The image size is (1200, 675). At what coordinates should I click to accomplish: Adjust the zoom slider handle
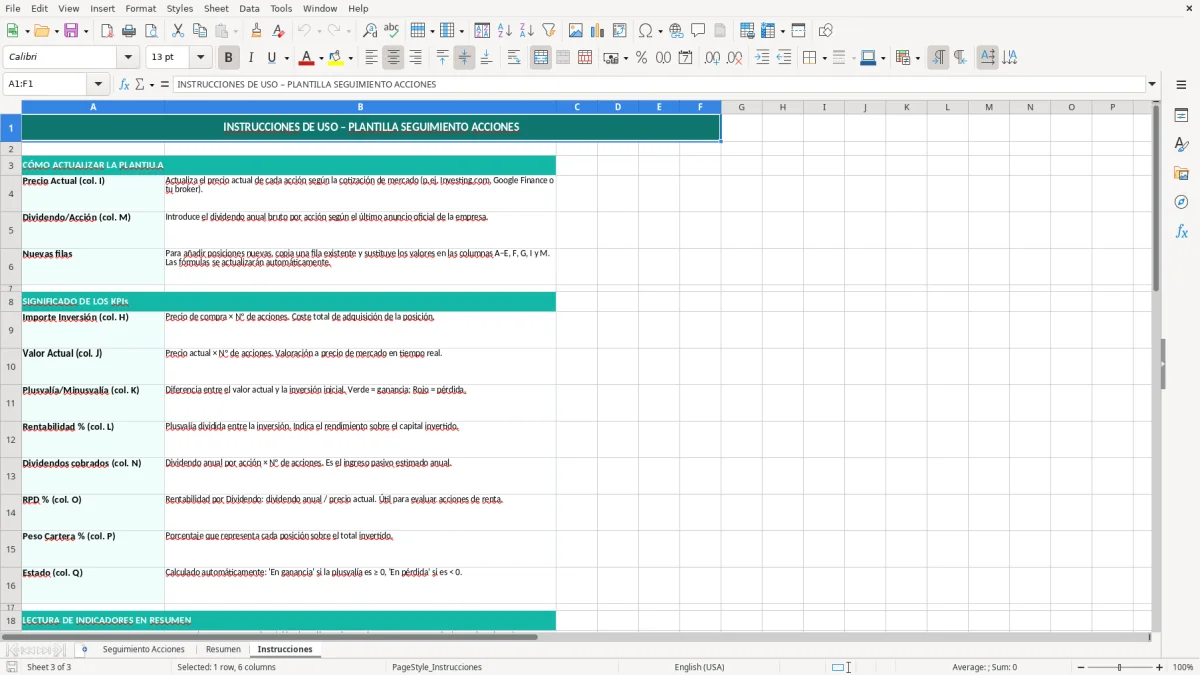(x=1119, y=667)
